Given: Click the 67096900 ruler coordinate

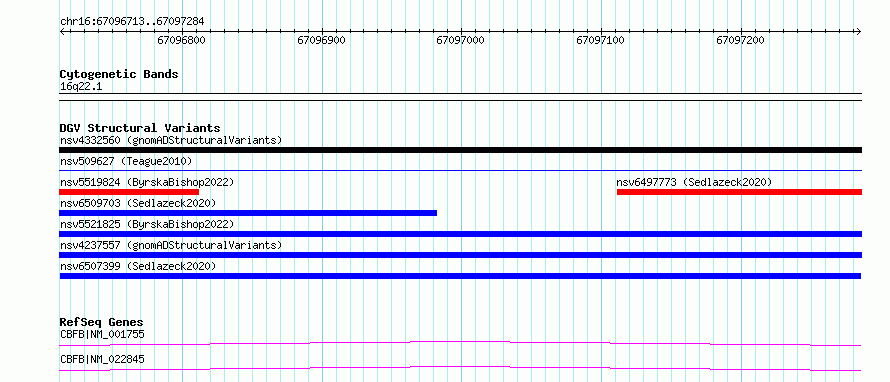Looking at the screenshot, I should 321,40.
